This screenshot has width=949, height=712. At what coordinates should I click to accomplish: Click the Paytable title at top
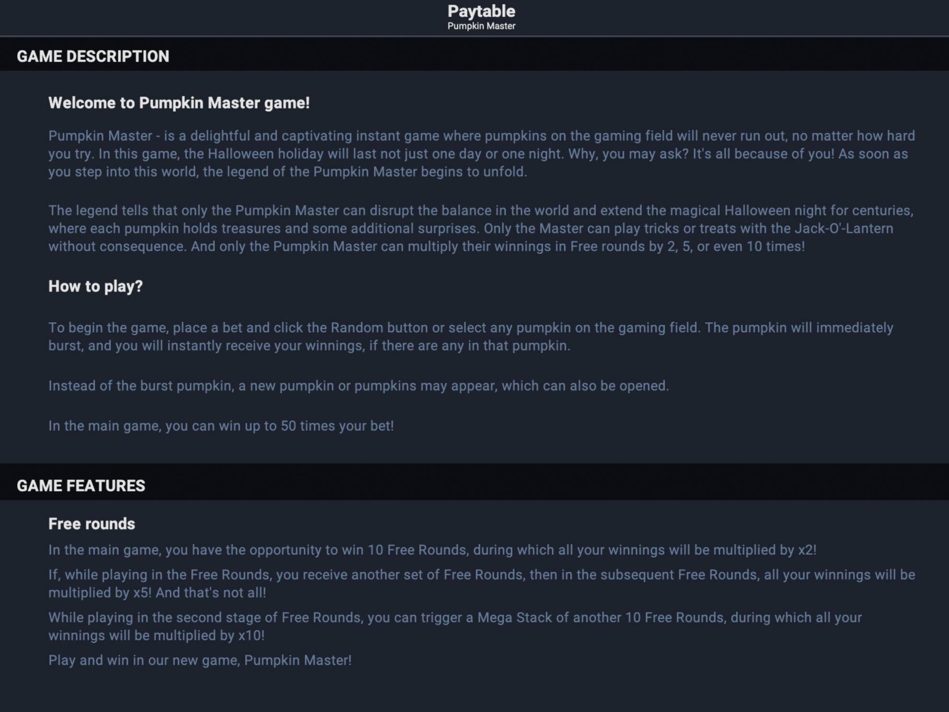pos(481,11)
